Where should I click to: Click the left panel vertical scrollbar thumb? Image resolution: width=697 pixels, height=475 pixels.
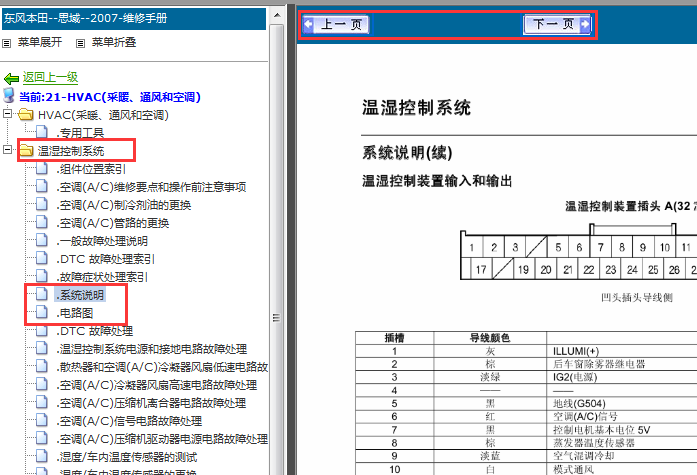pos(276,251)
